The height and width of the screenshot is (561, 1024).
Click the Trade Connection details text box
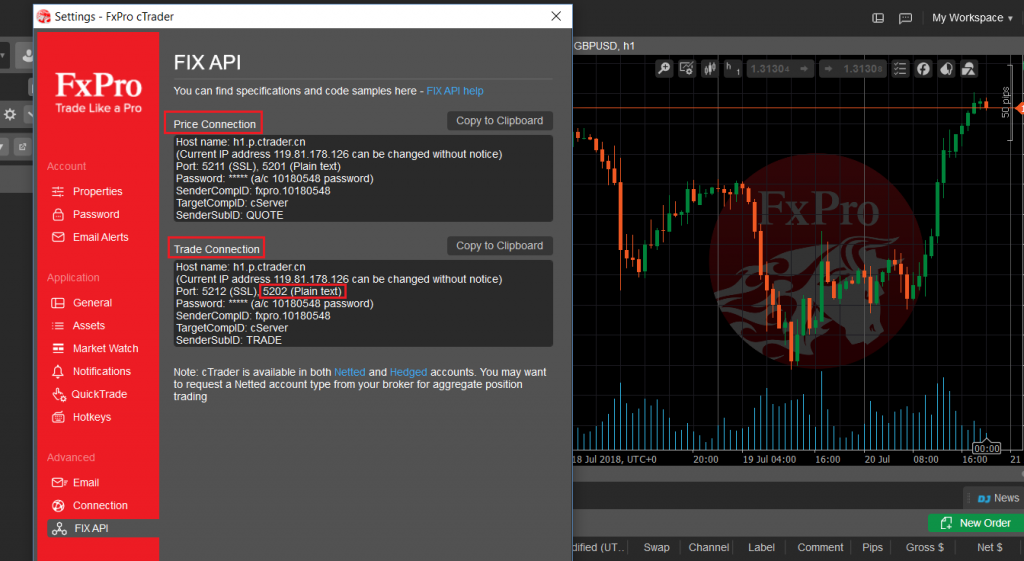pos(363,304)
